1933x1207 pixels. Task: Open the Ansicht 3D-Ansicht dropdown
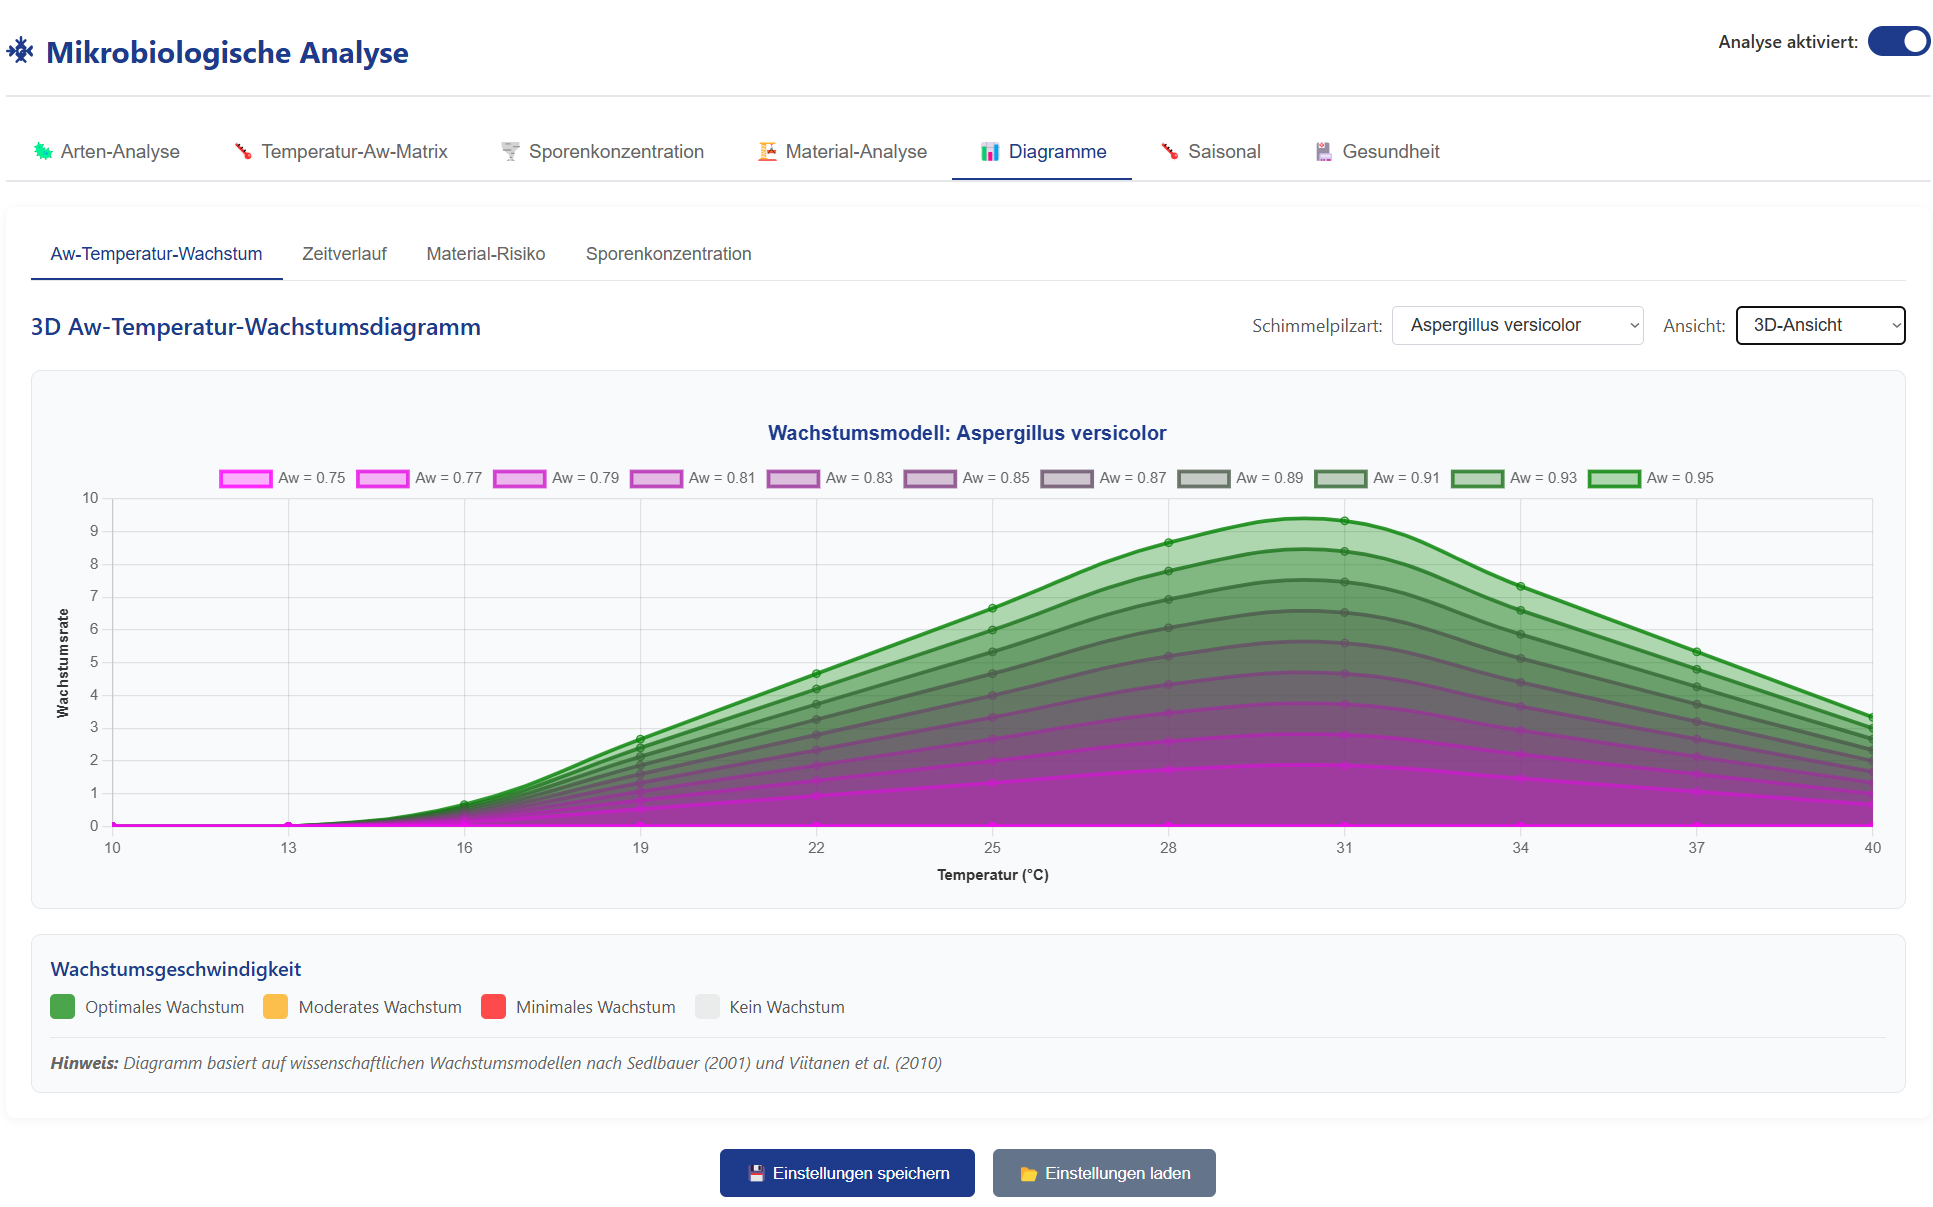pyautogui.click(x=1820, y=325)
